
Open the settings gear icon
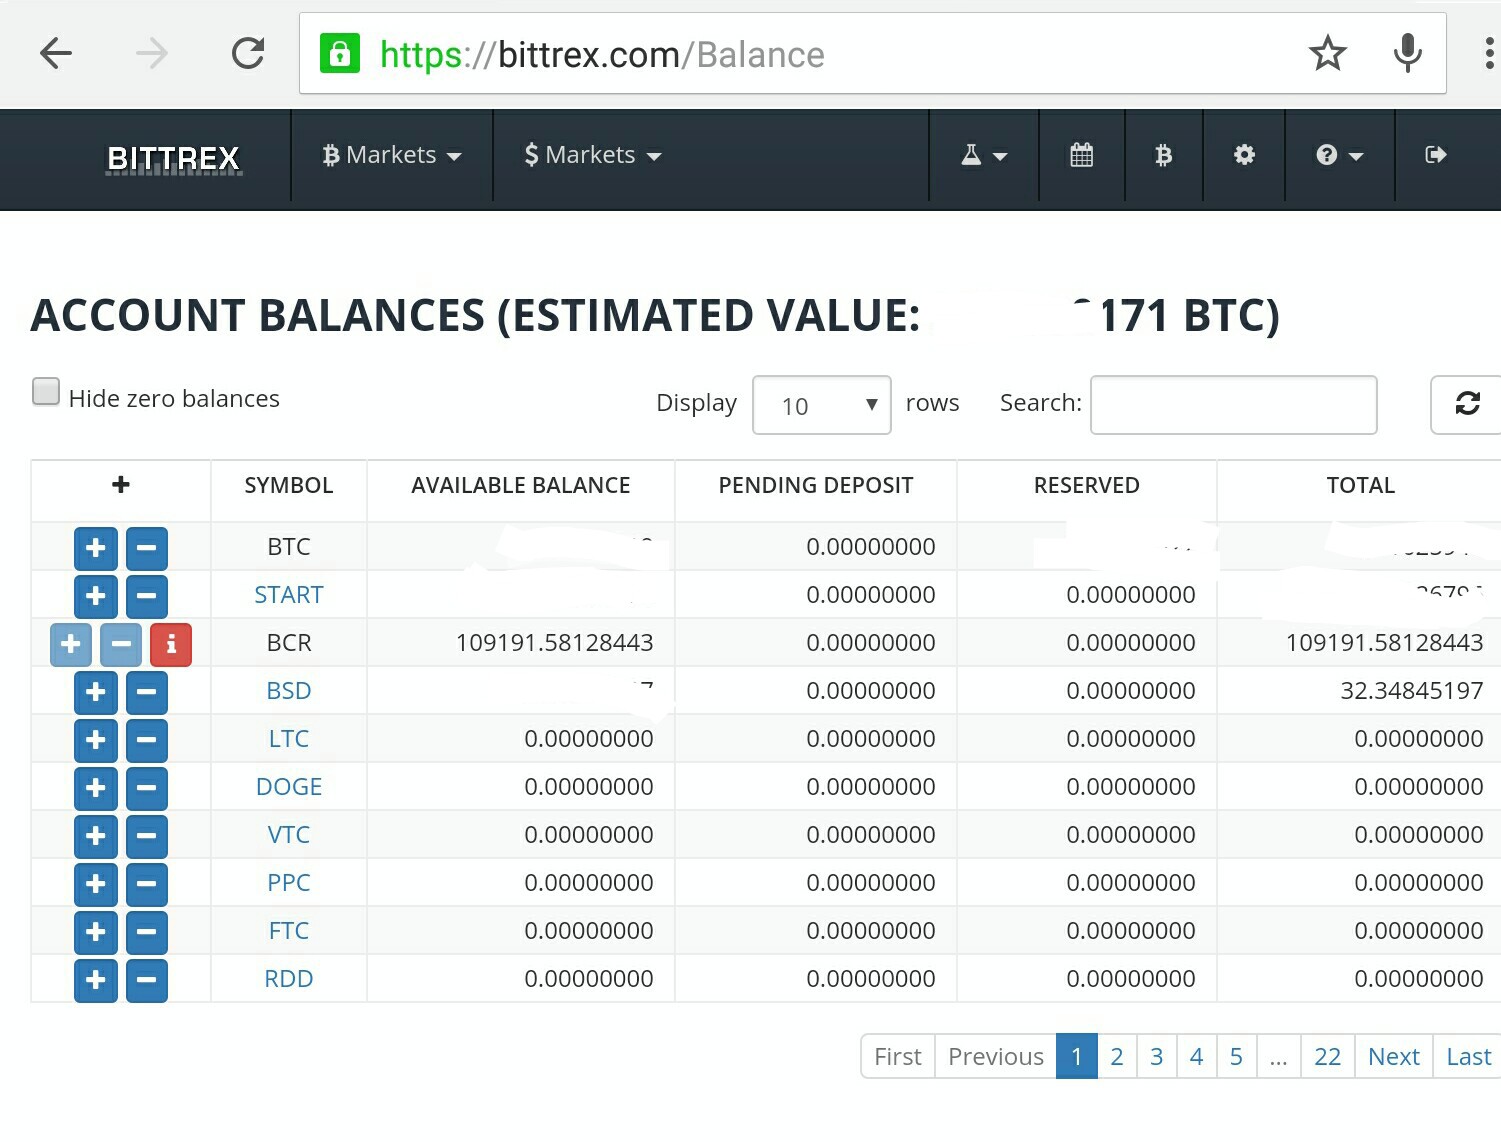click(x=1244, y=155)
